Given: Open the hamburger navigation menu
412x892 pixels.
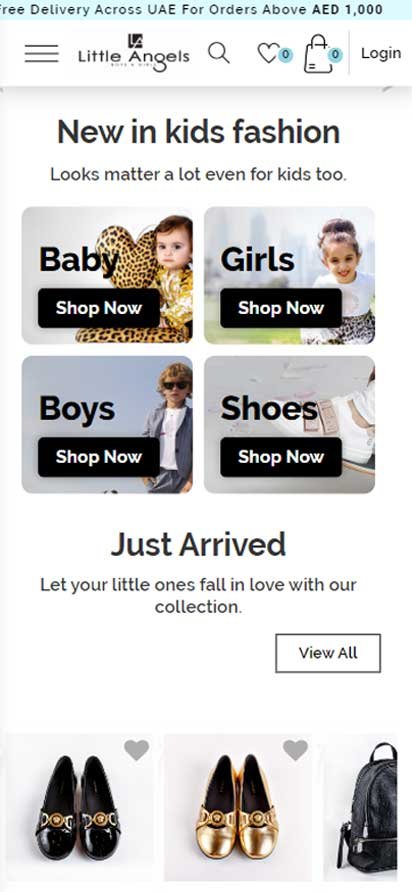Looking at the screenshot, I should [42, 53].
